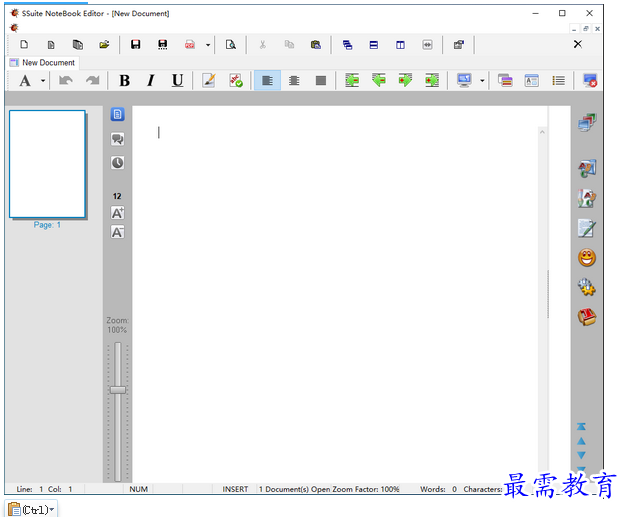Copy selection to clipboard

pyautogui.click(x=289, y=44)
